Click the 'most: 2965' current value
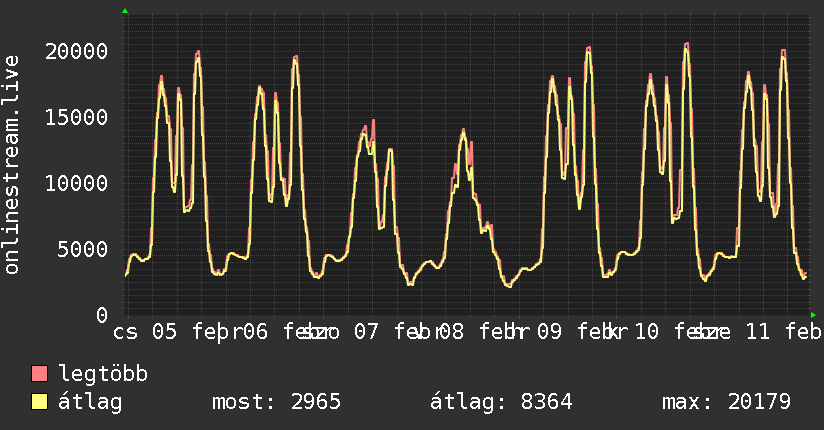The height and width of the screenshot is (430, 824). 276,402
